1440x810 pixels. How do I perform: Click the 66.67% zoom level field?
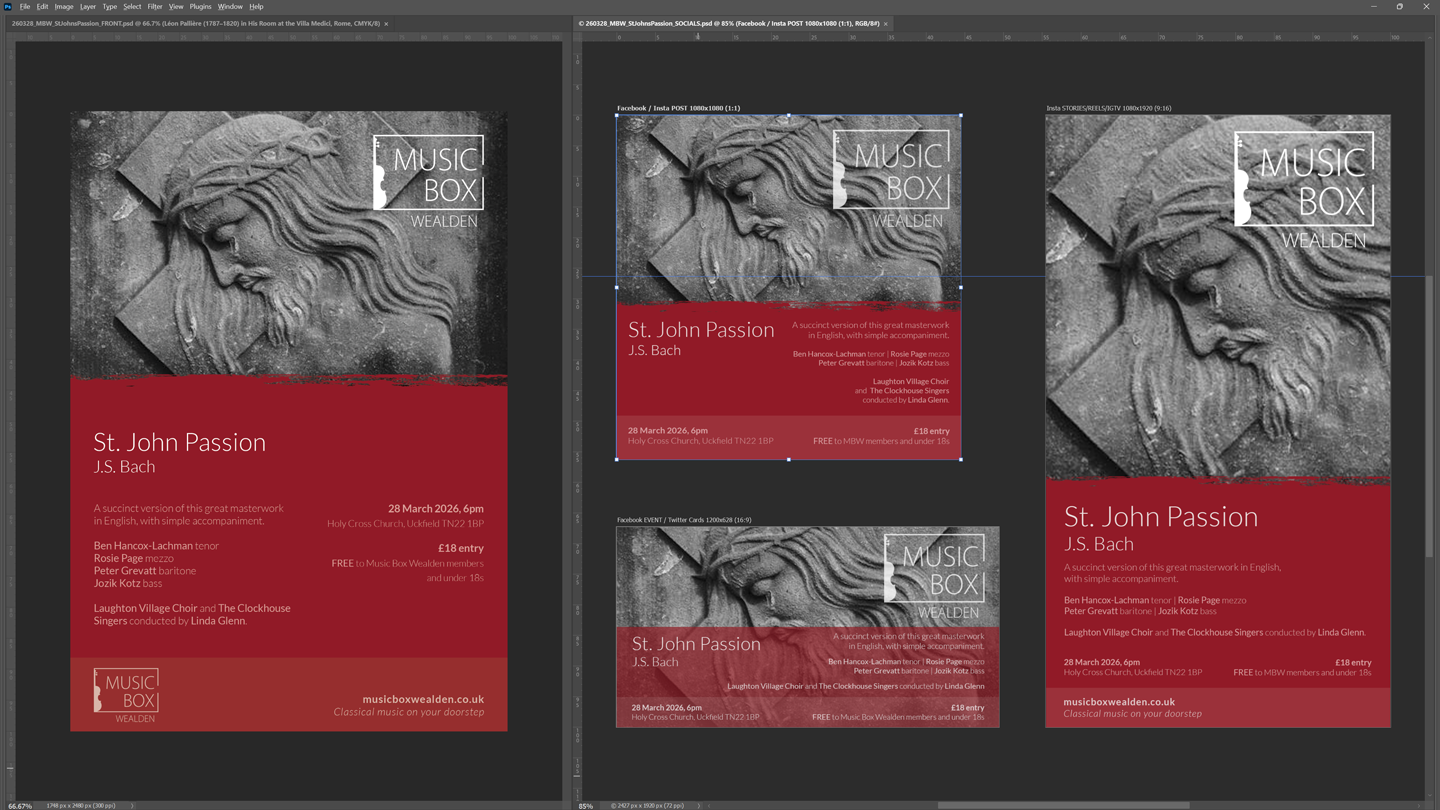[20, 805]
